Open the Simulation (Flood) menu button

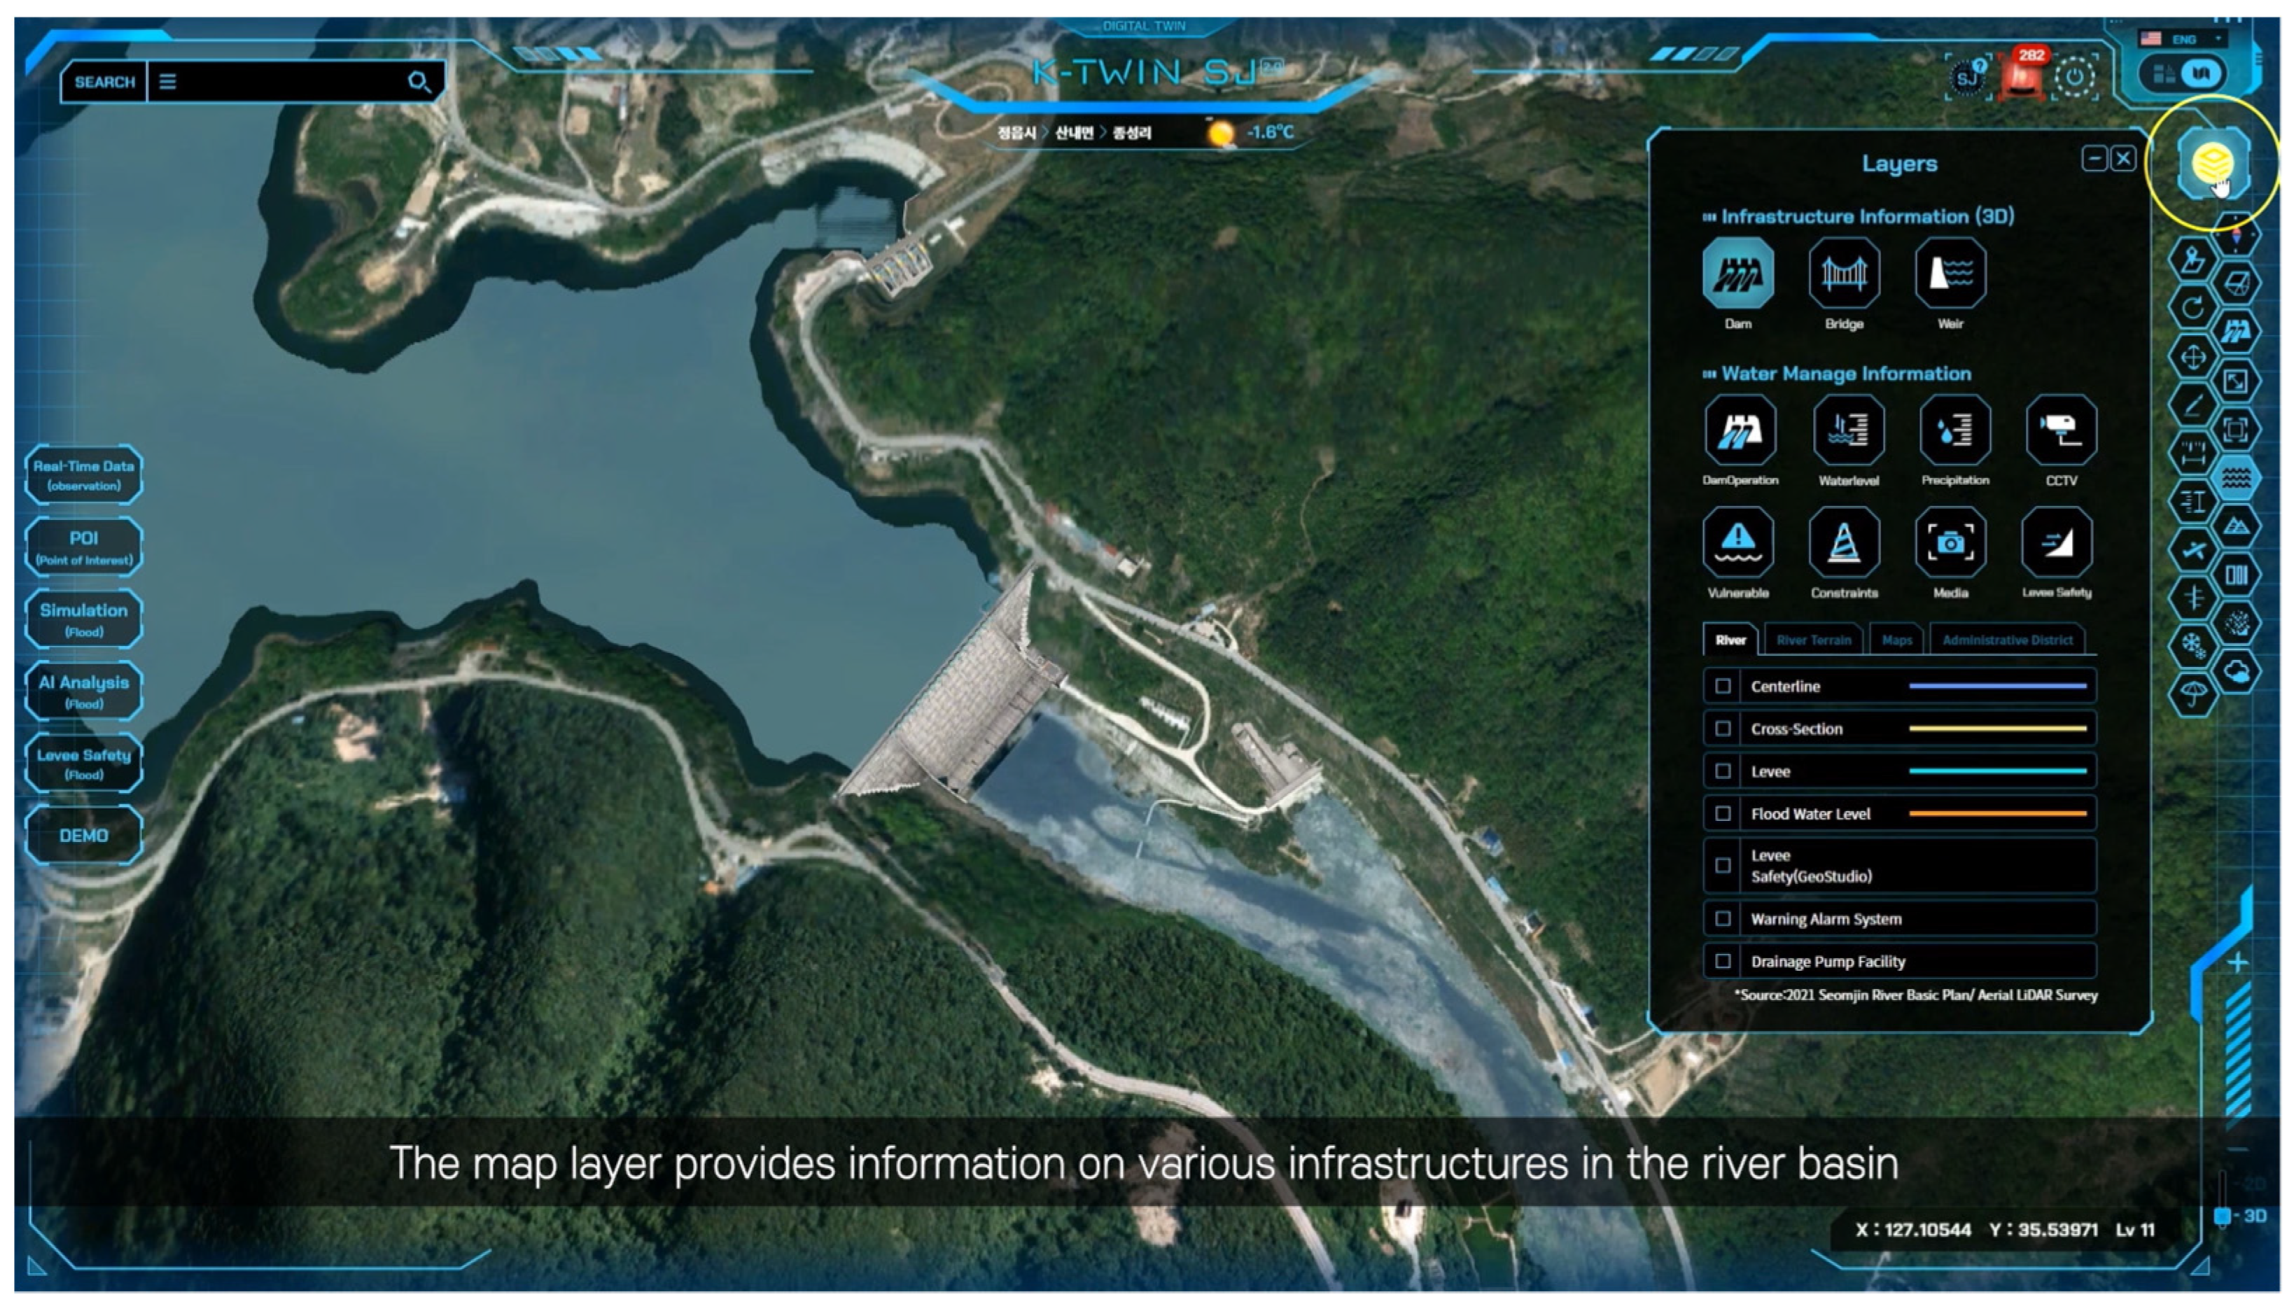tap(84, 619)
